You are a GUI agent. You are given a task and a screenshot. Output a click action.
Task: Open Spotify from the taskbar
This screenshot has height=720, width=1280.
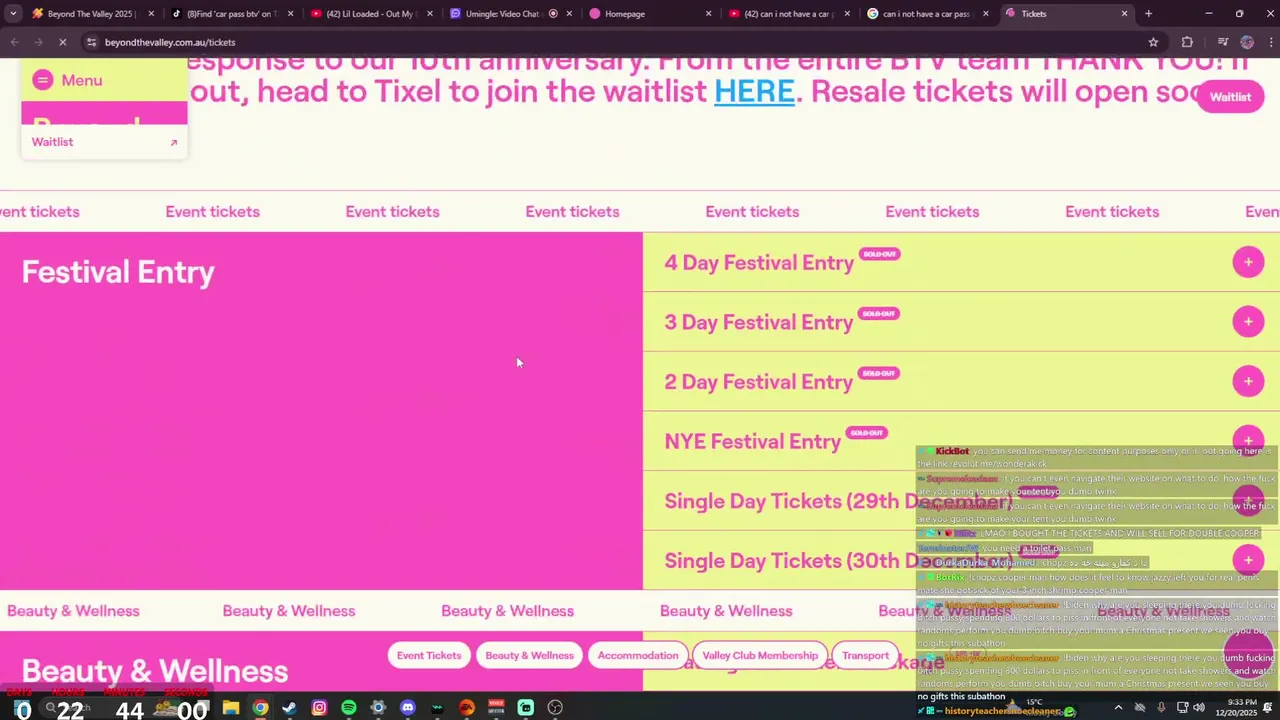pos(349,708)
